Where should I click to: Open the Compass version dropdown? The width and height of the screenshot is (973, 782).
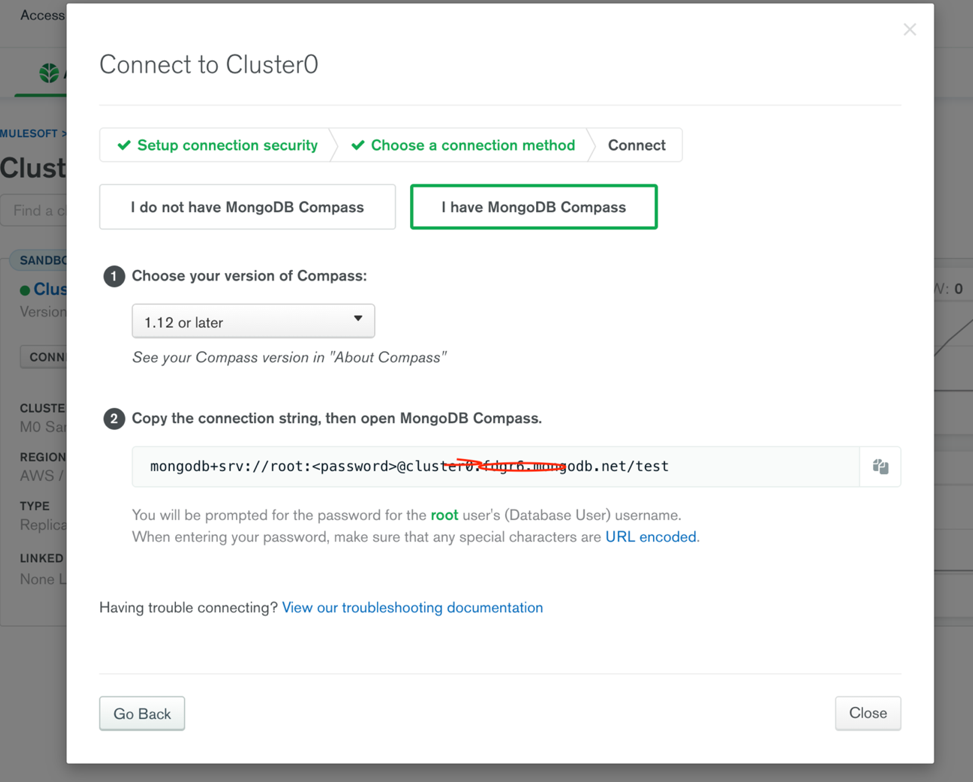pyautogui.click(x=253, y=321)
